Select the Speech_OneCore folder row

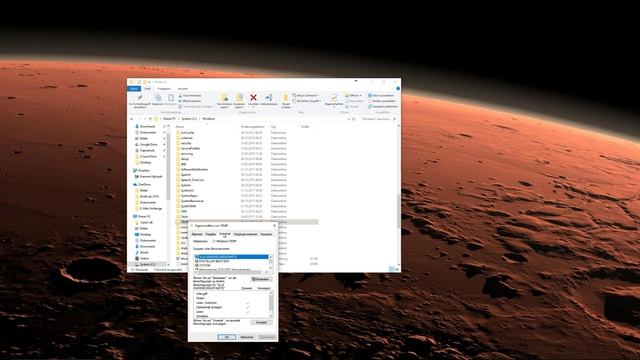tap(247, 180)
